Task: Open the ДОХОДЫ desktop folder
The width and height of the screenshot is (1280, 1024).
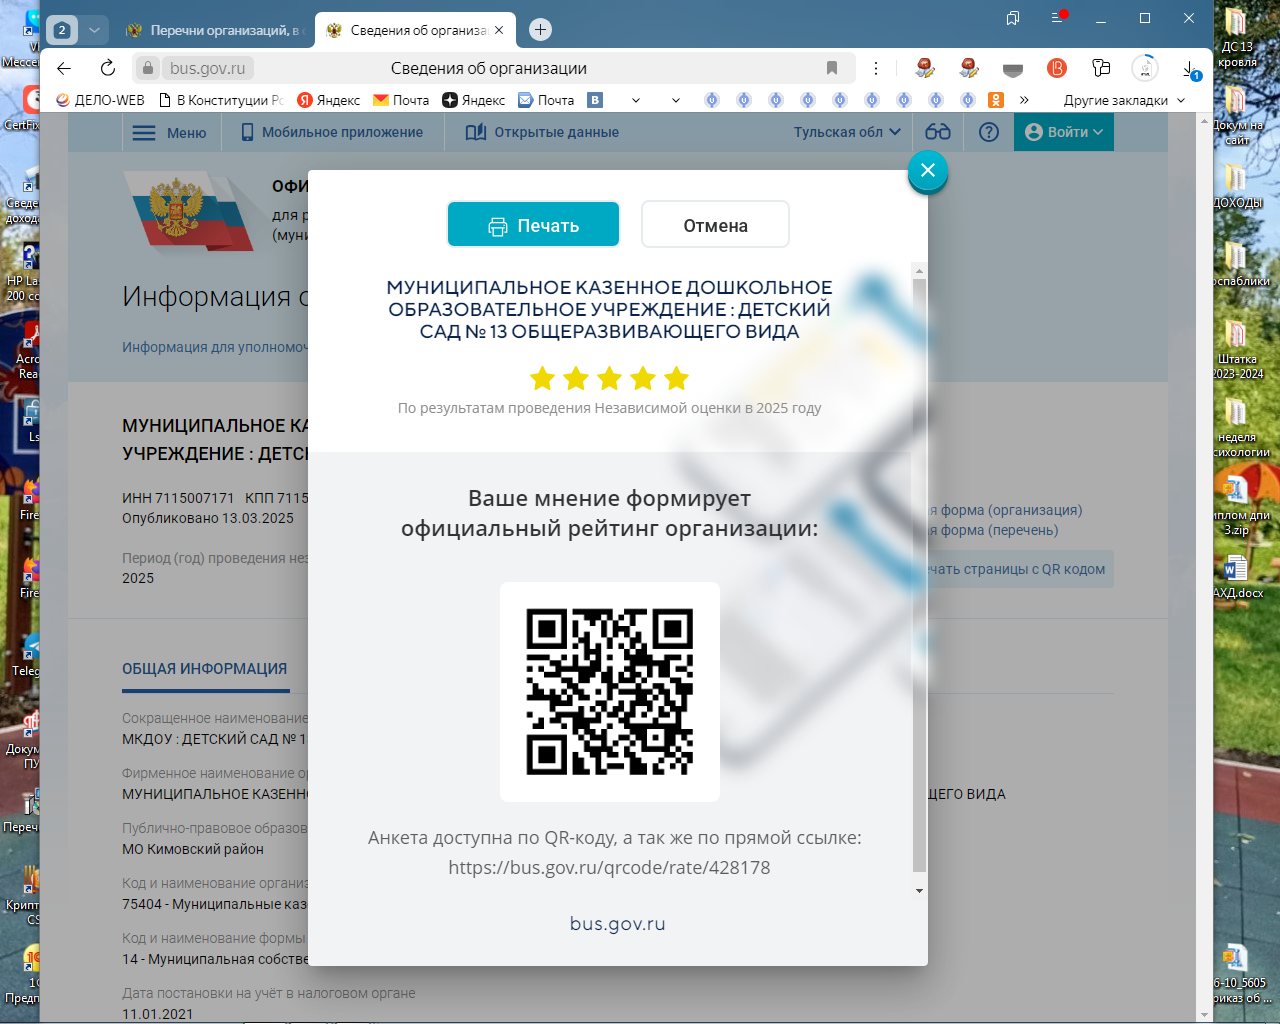Action: tap(1237, 186)
